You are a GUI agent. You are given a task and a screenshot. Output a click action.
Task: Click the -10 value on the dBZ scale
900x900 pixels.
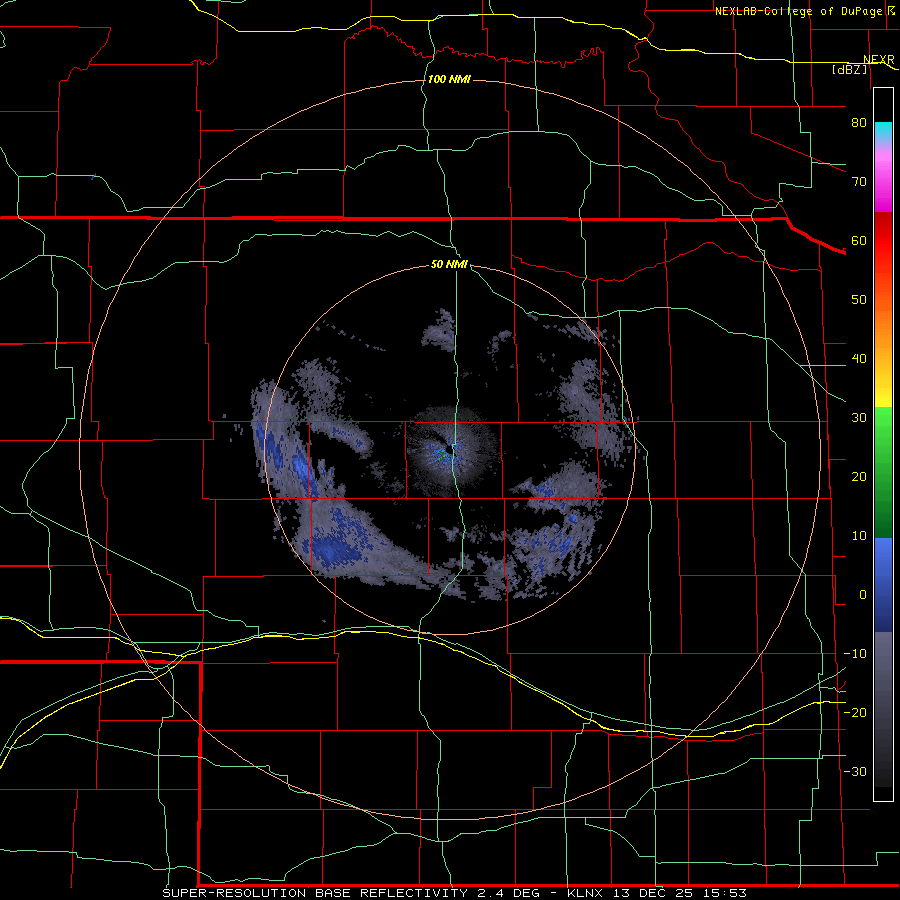[x=855, y=654]
